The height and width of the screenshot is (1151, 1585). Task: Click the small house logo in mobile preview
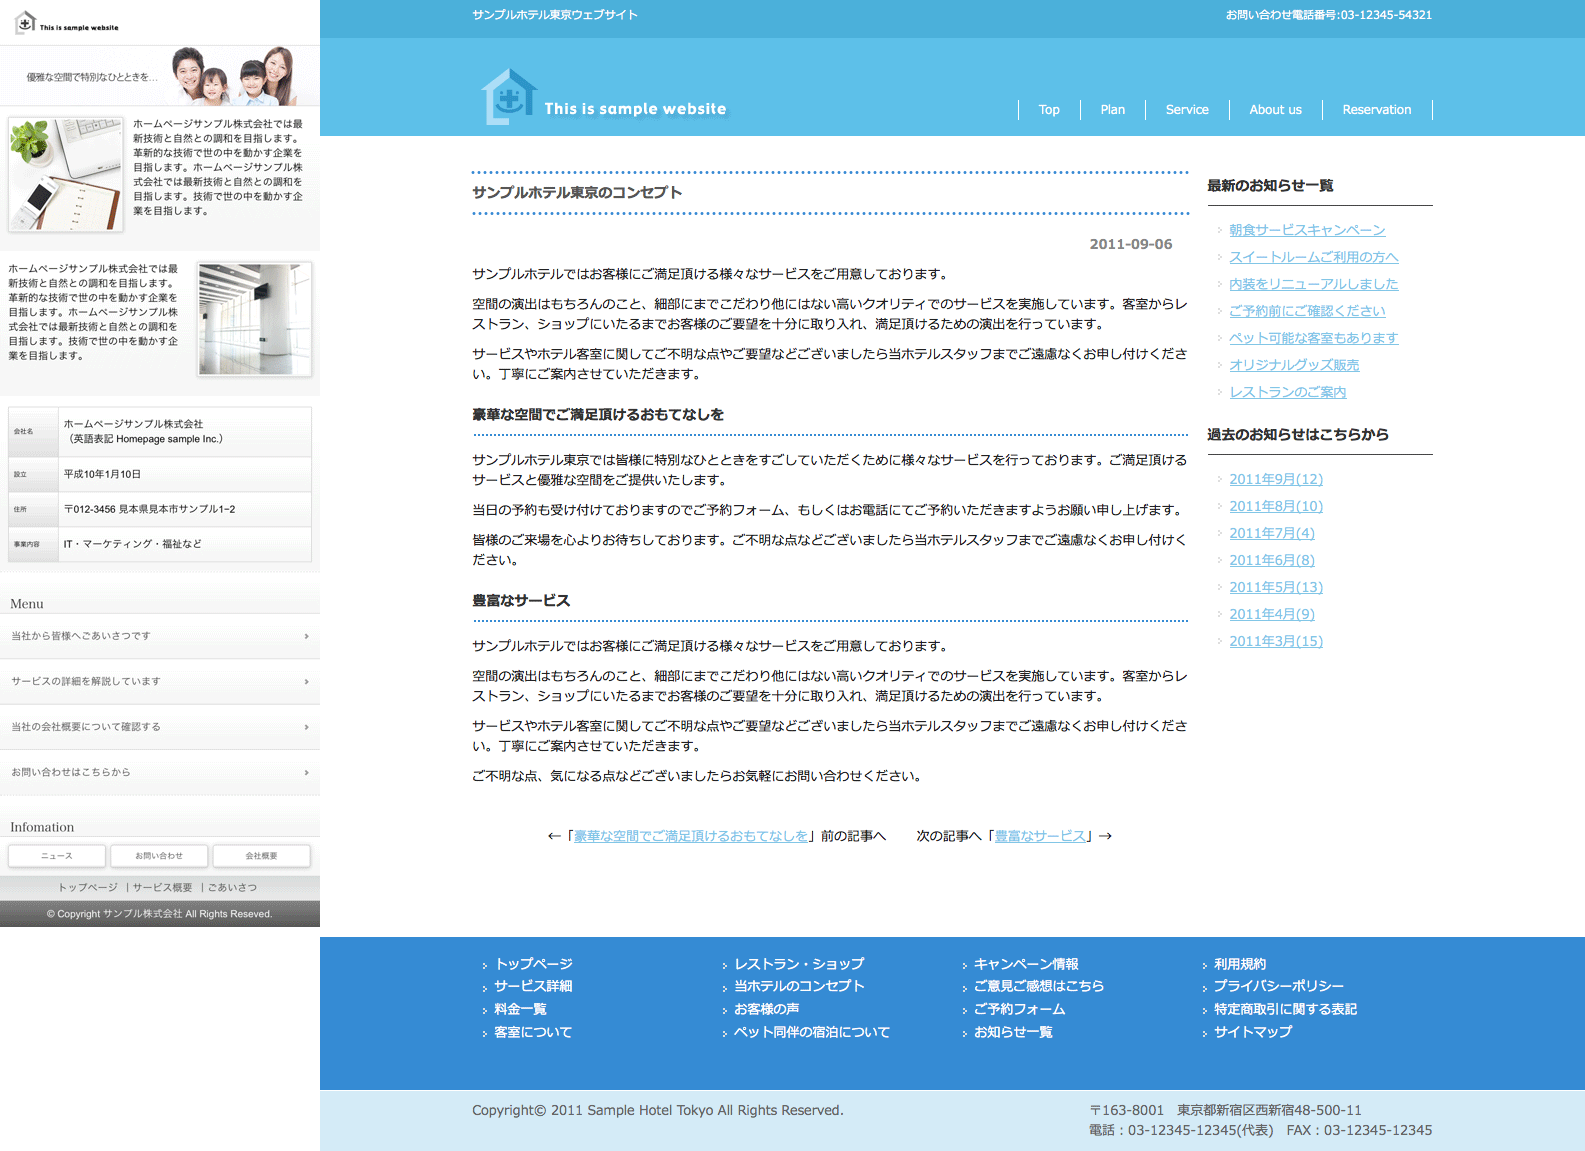click(26, 23)
